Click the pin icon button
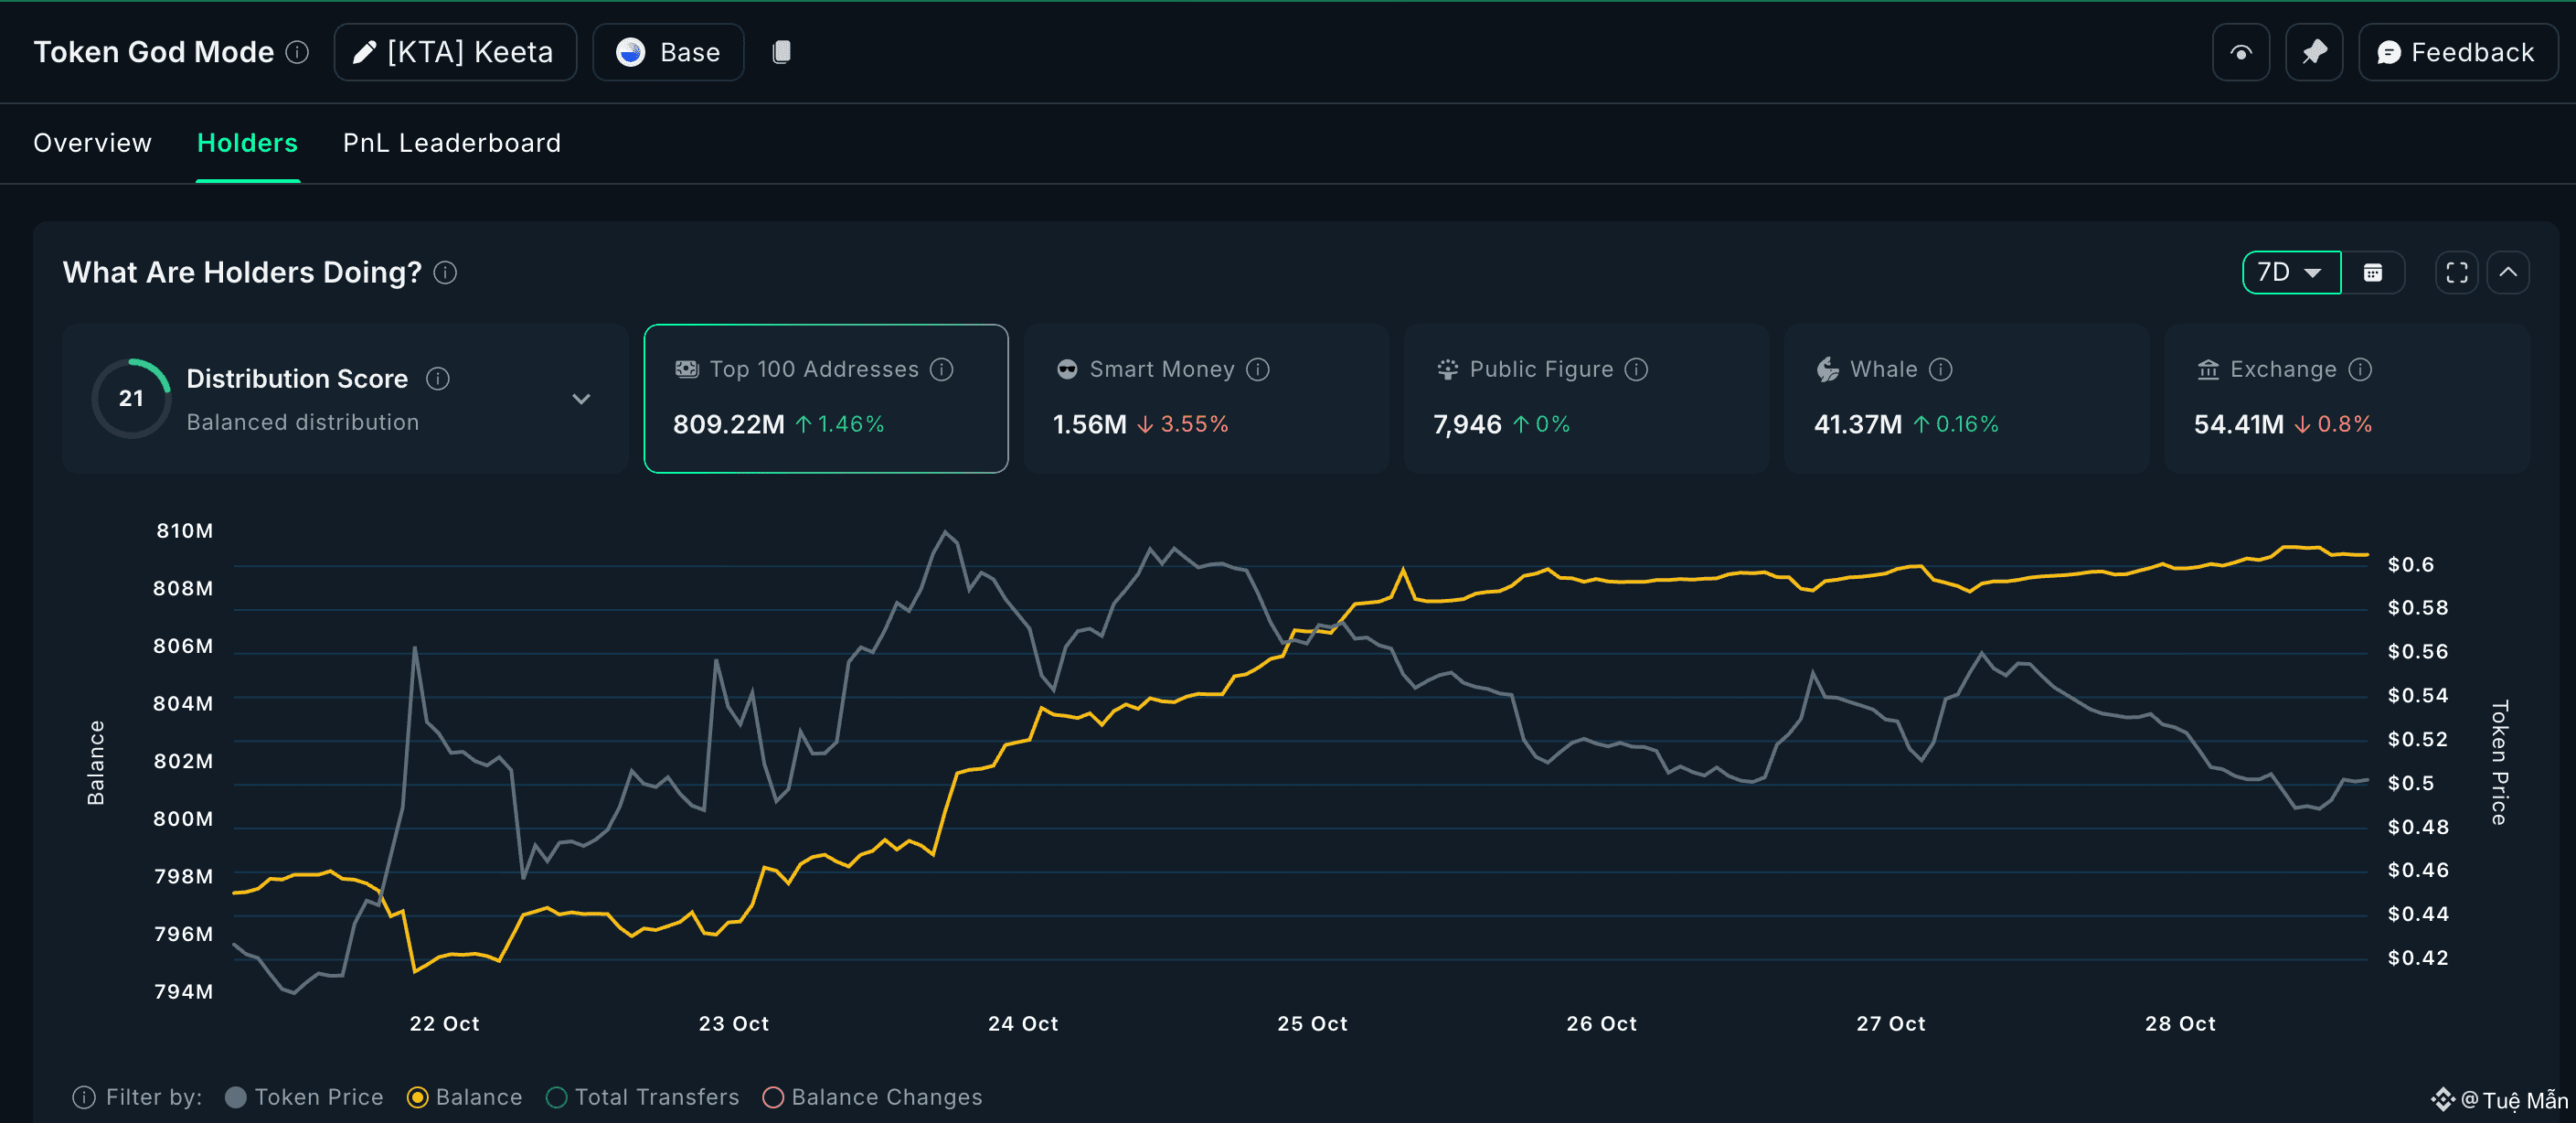 point(2313,52)
